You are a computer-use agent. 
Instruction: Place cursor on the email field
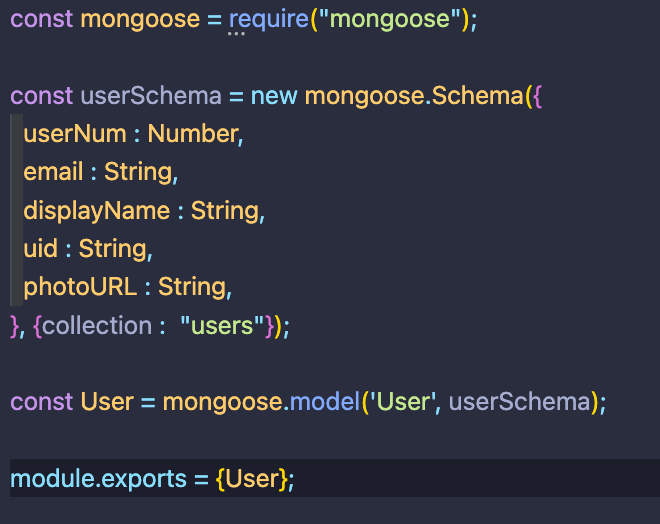coord(53,172)
